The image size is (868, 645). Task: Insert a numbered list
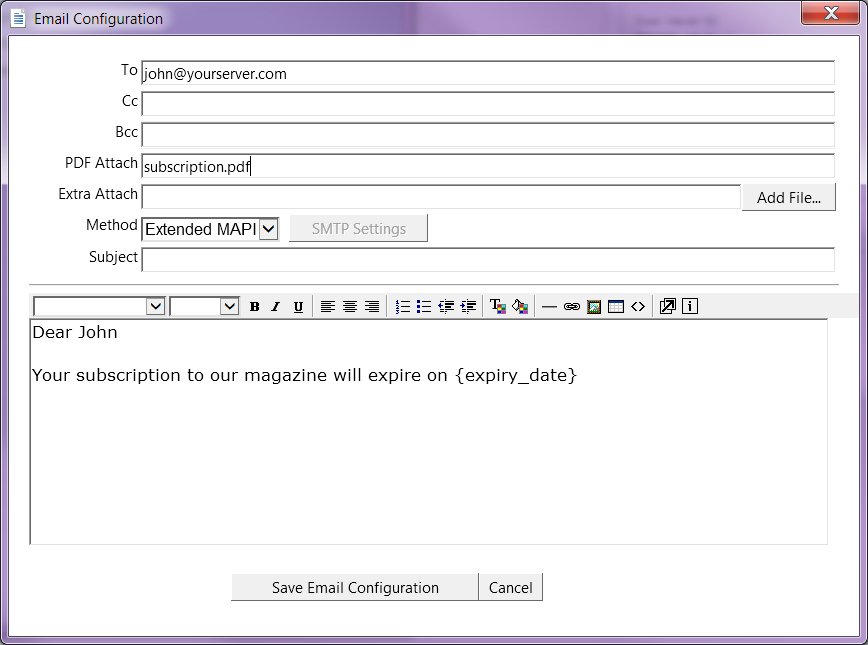(x=403, y=307)
